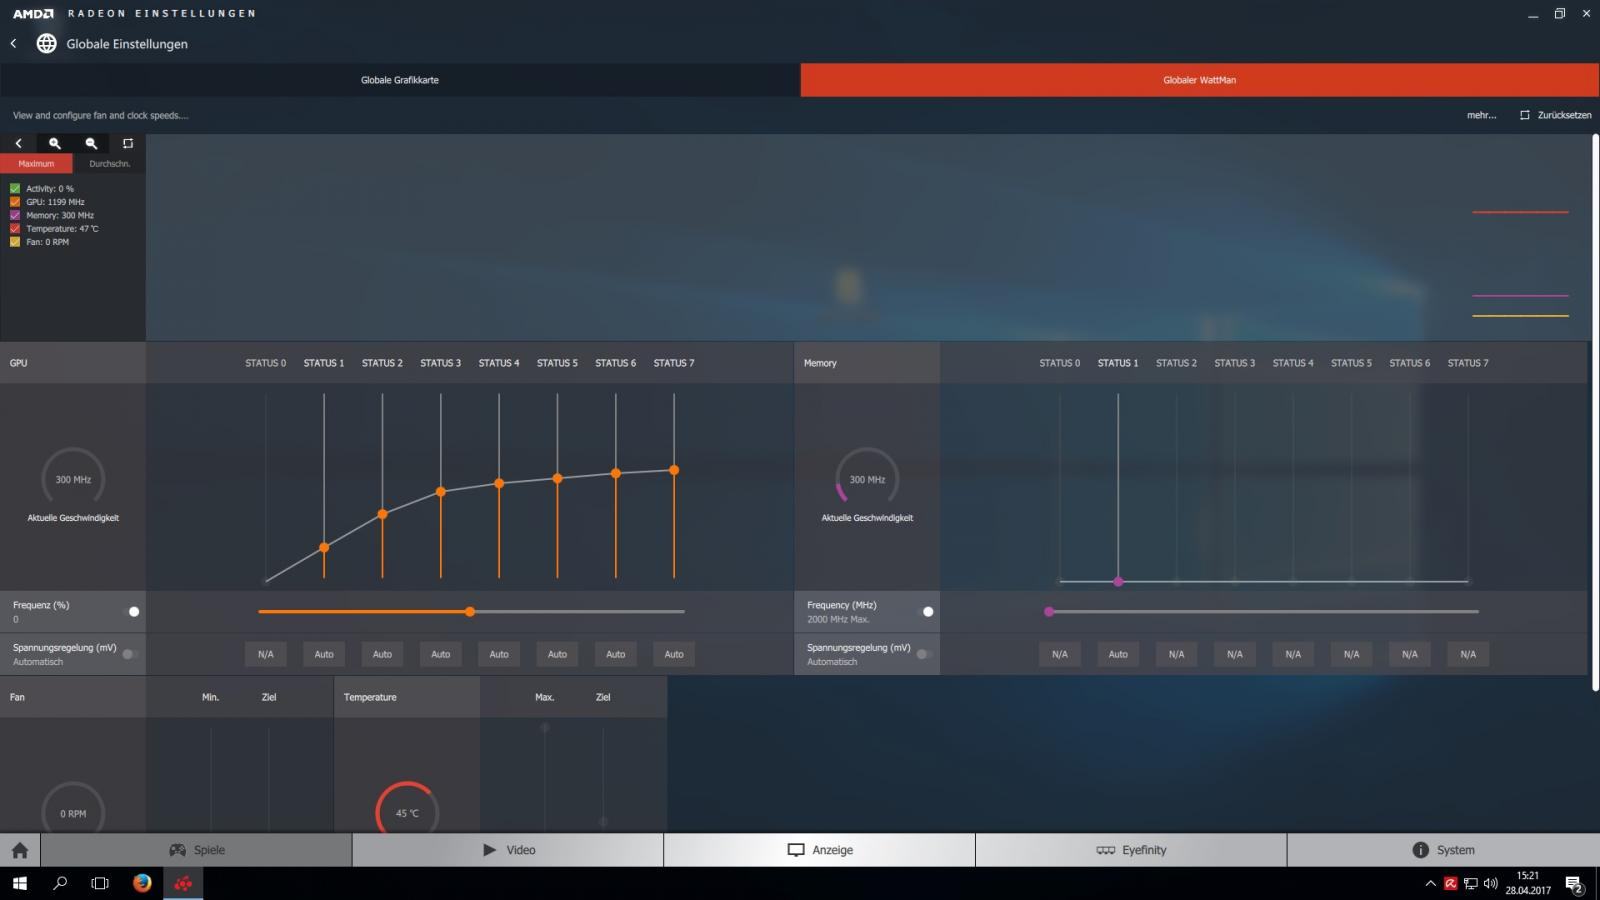This screenshot has height=900, width=1600.
Task: Open the Windows Start menu
Action: point(20,883)
